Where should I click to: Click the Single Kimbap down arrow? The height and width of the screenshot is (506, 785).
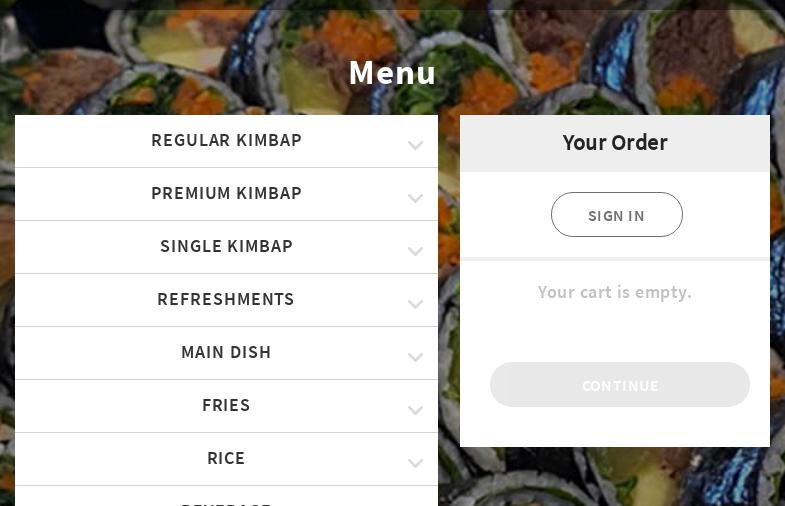(416, 251)
